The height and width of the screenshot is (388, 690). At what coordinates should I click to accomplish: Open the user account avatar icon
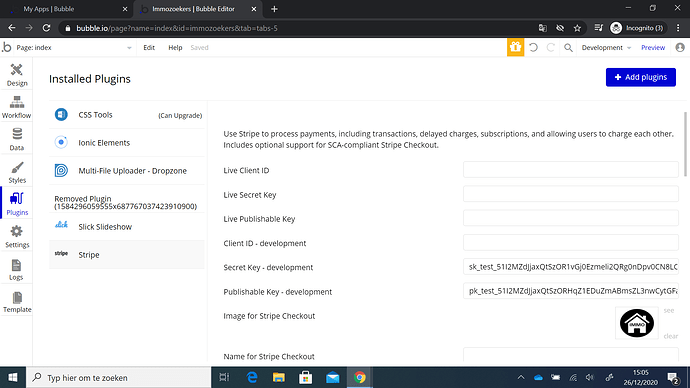click(680, 47)
